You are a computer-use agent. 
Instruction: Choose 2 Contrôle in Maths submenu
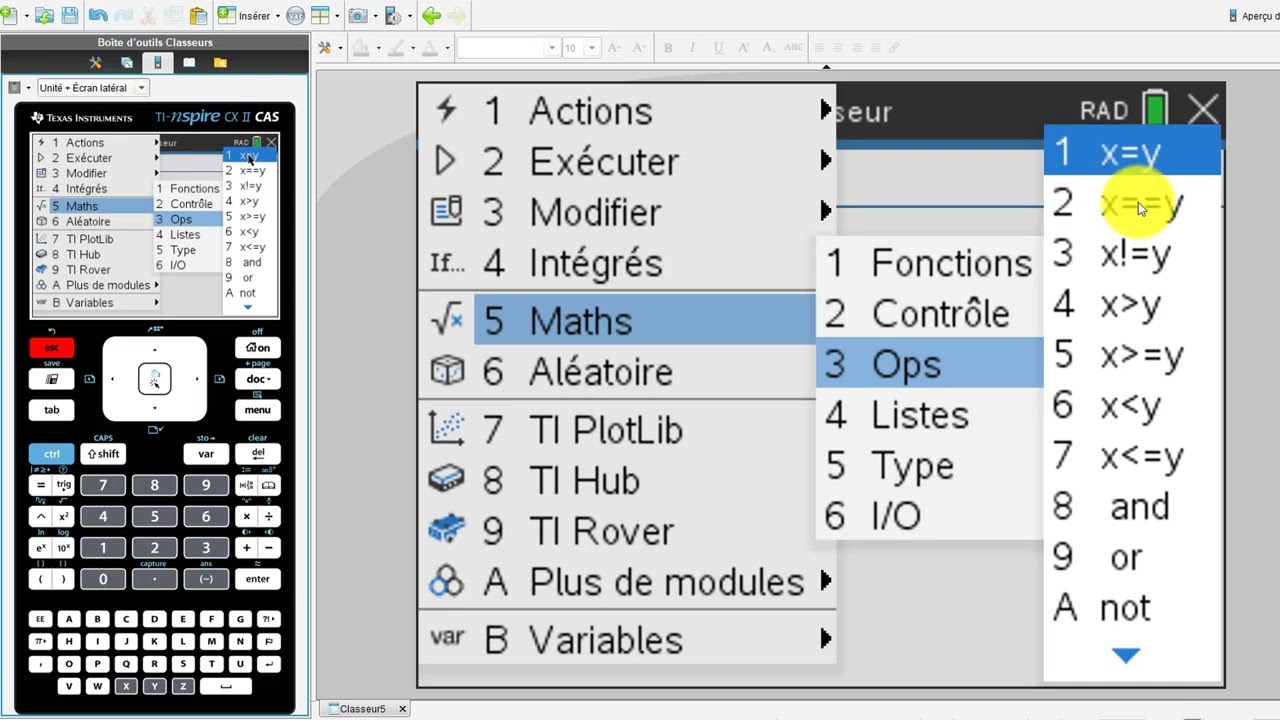click(930, 314)
